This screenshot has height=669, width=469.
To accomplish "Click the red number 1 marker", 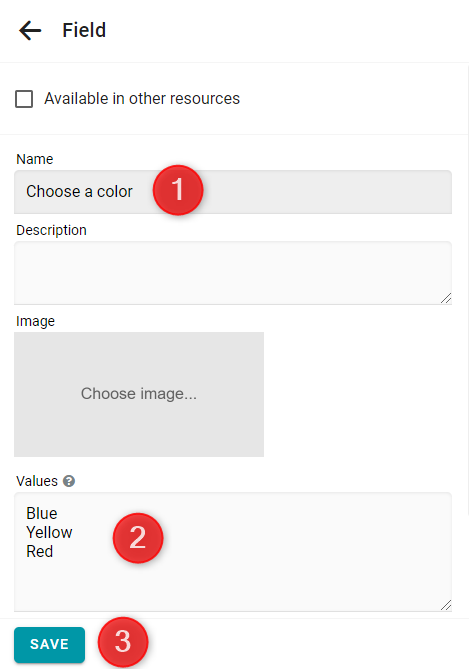I will pyautogui.click(x=178, y=190).
